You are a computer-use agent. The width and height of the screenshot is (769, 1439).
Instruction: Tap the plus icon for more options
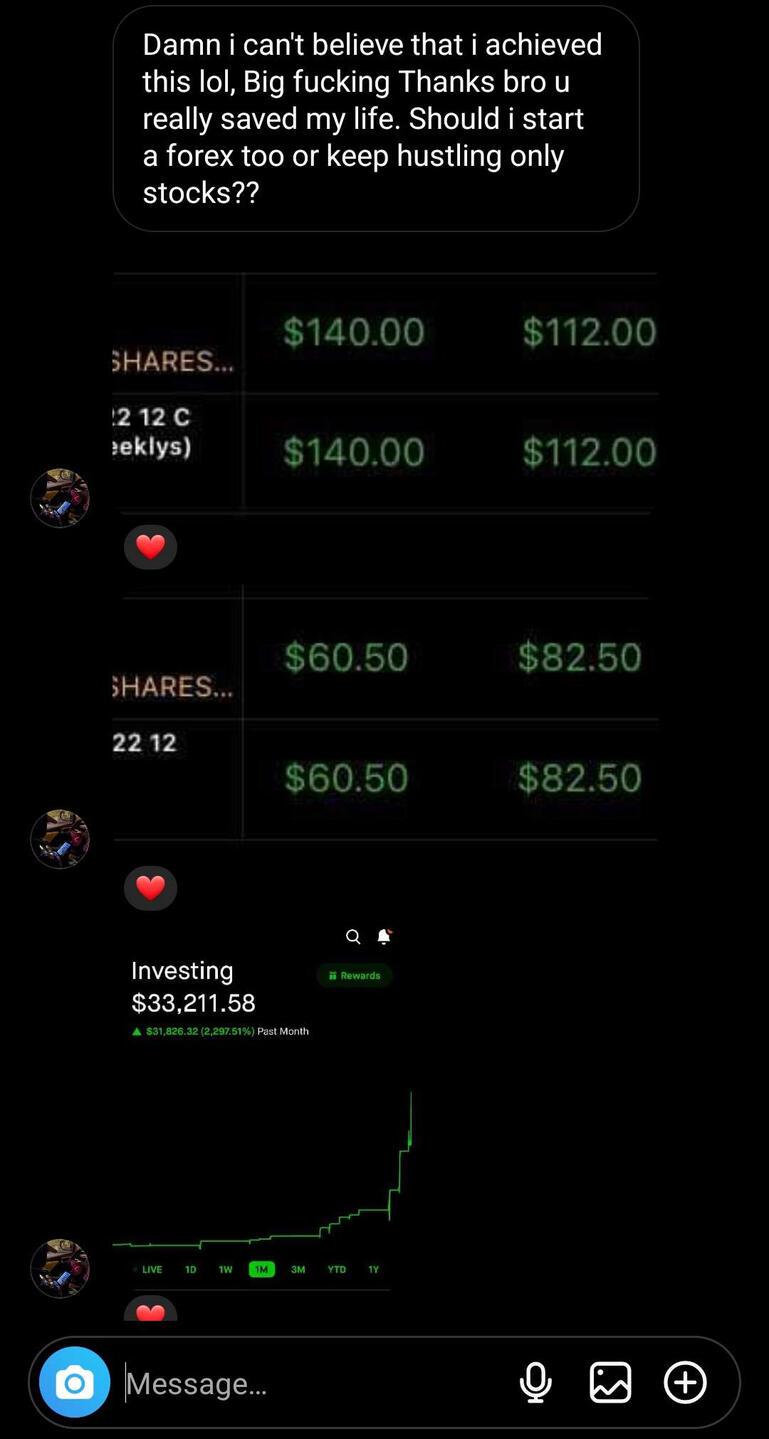[685, 1382]
